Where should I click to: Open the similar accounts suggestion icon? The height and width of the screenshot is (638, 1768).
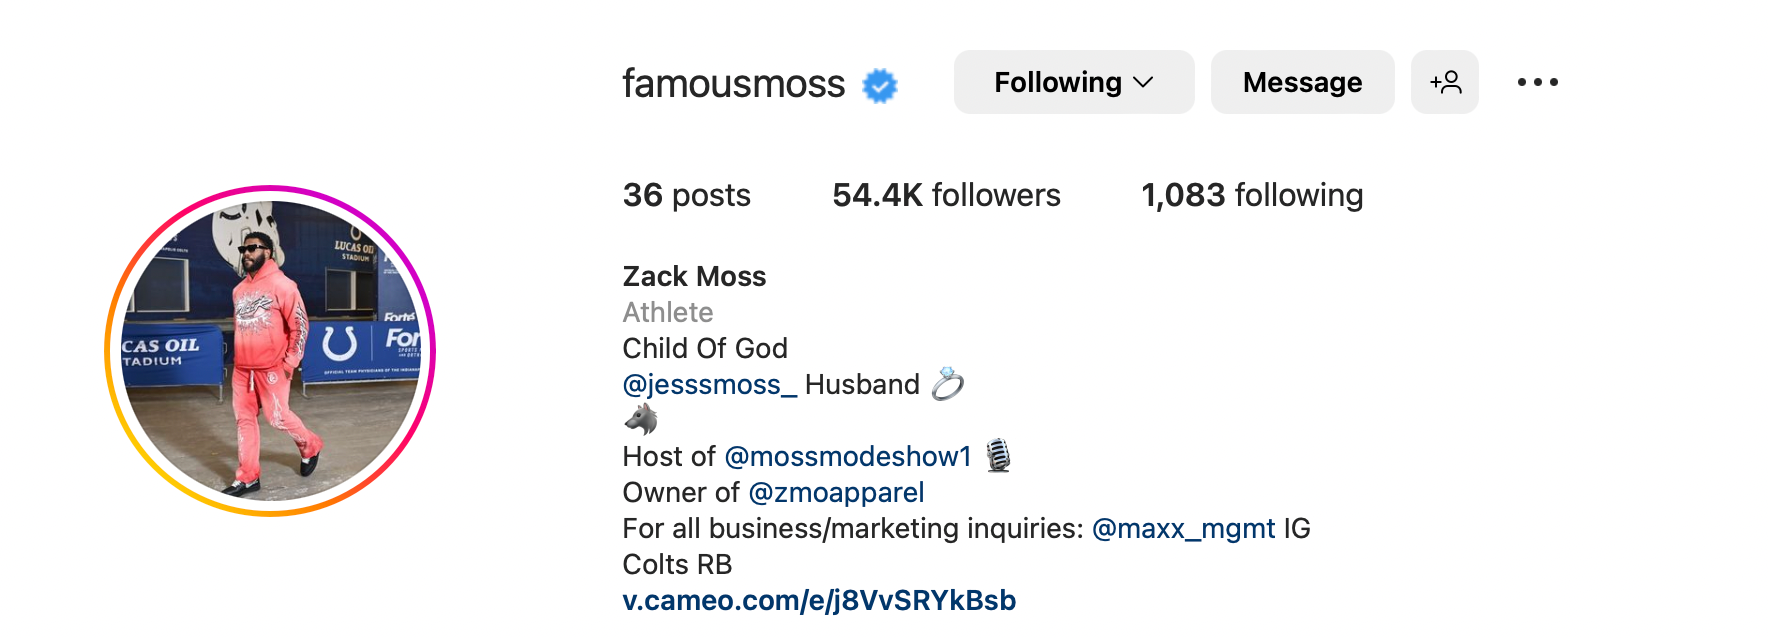point(1444,82)
